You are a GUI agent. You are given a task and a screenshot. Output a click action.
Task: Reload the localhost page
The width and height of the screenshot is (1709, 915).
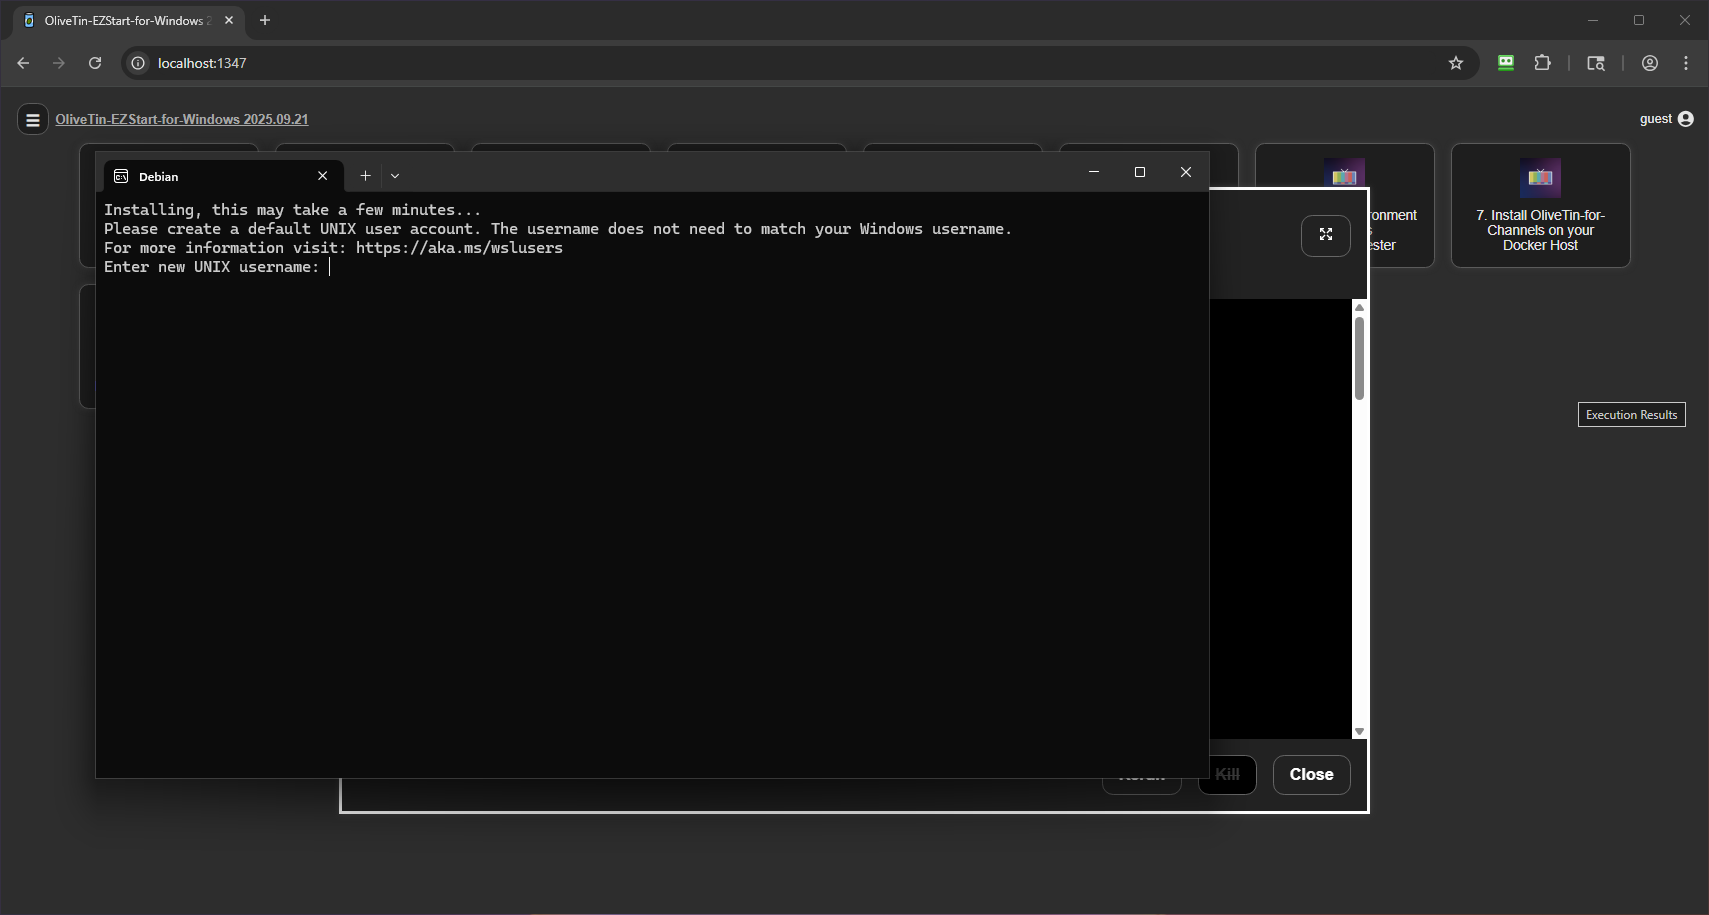tap(95, 63)
